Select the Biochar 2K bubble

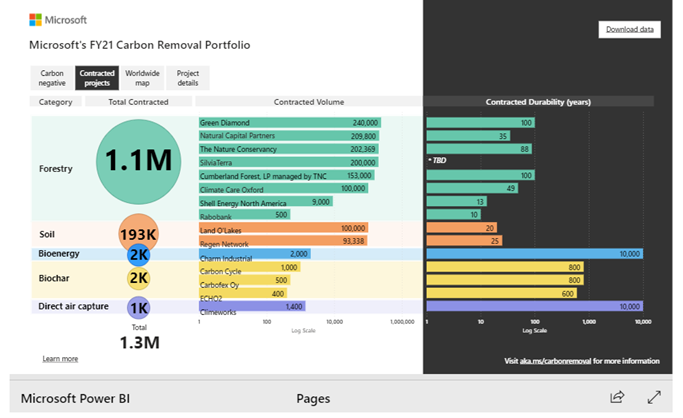pyautogui.click(x=139, y=278)
